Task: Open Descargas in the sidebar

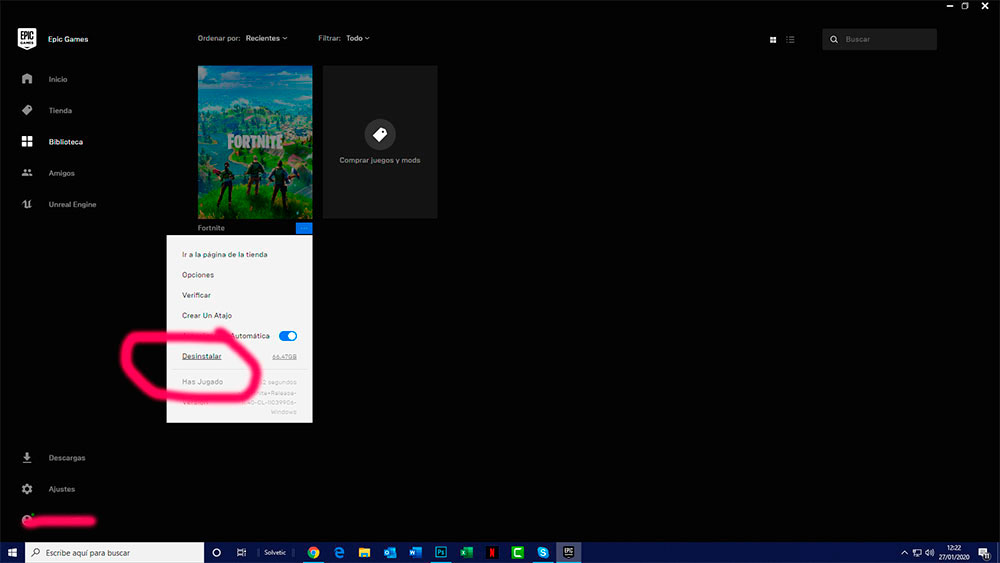Action: [66, 457]
